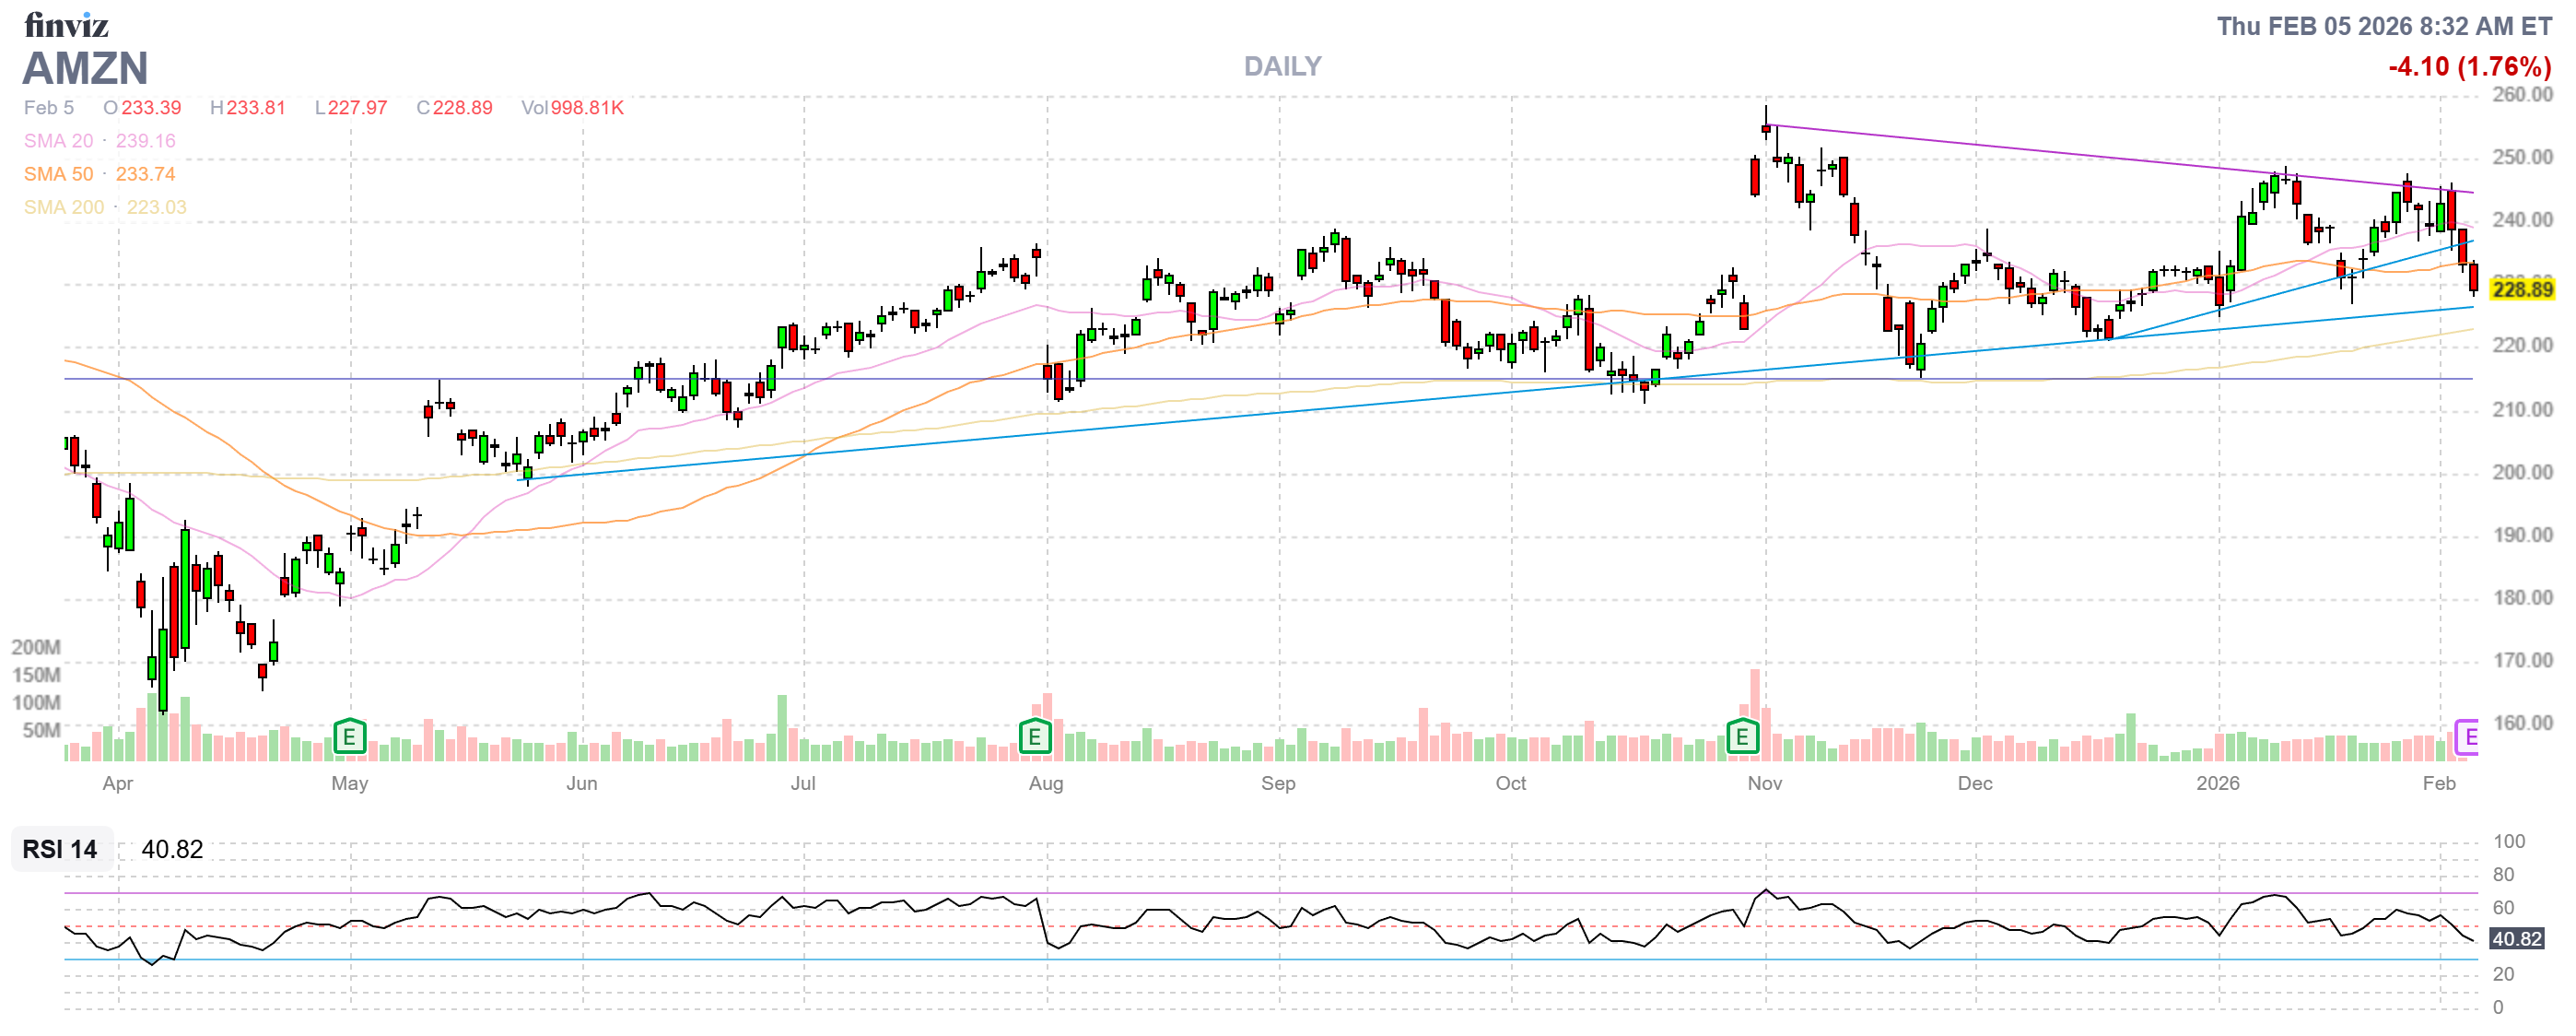This screenshot has width=2576, height=1036.
Task: Click the RSI 14 indicator label
Action: (x=60, y=850)
